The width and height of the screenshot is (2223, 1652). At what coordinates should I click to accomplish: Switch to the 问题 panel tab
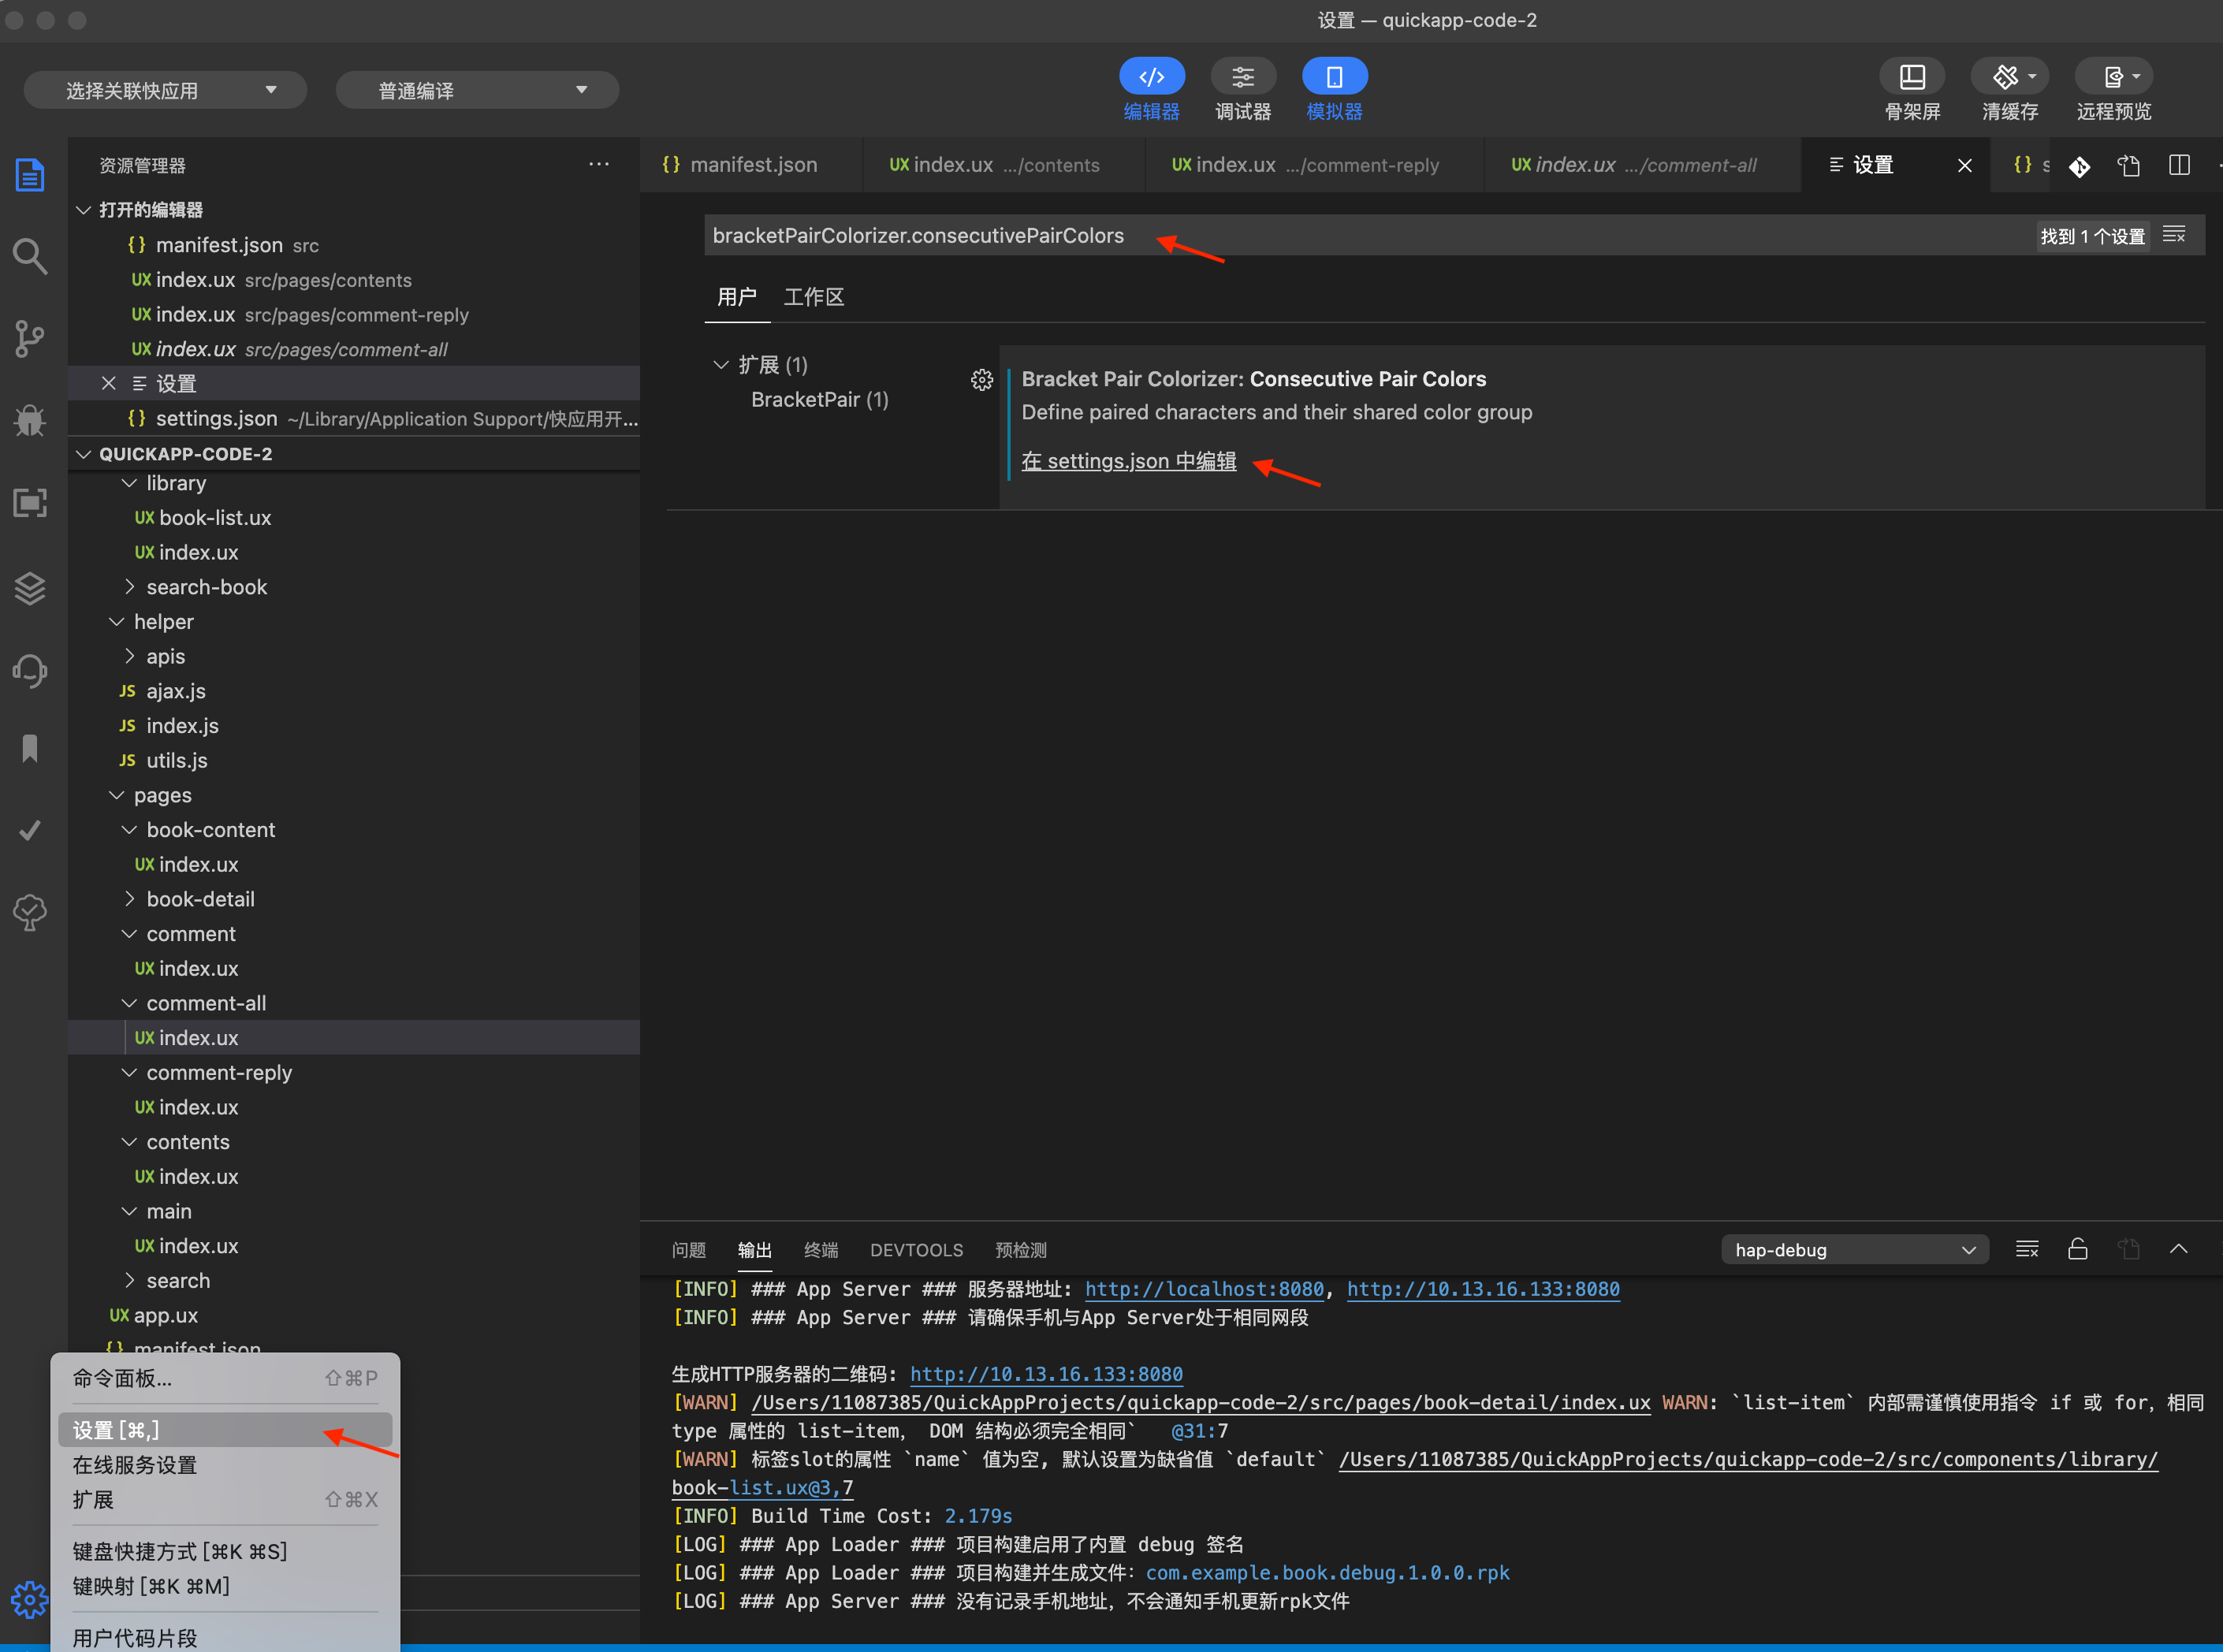click(689, 1250)
